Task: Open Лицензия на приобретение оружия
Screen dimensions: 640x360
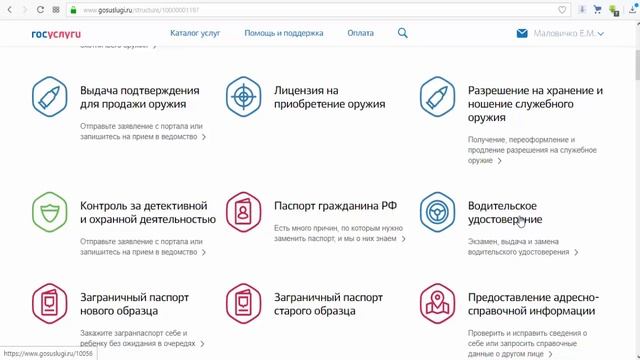Action: (x=329, y=97)
